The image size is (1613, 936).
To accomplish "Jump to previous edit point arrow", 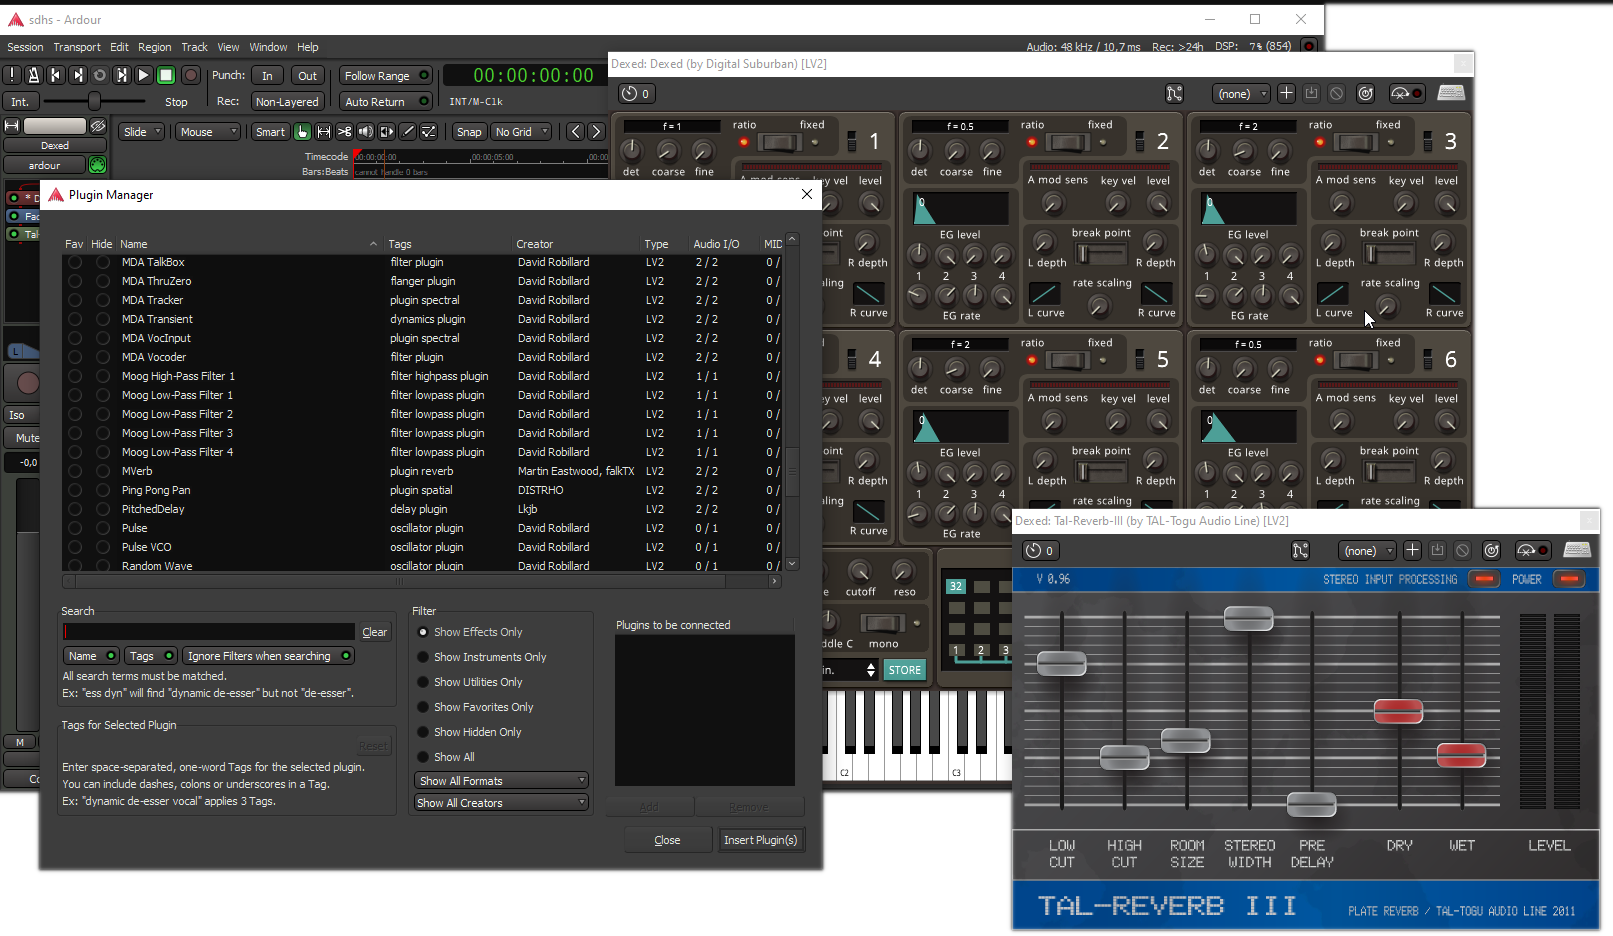I will pyautogui.click(x=575, y=132).
